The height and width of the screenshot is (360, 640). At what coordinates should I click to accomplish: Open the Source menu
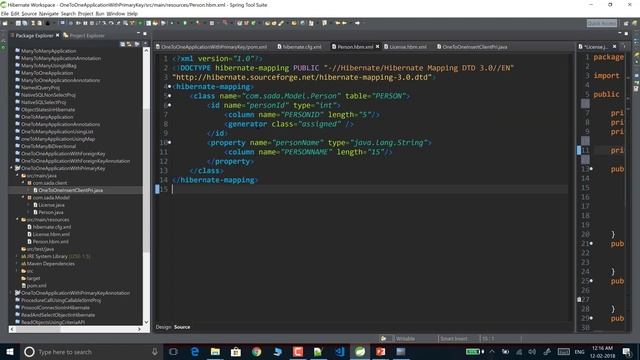point(29,13)
